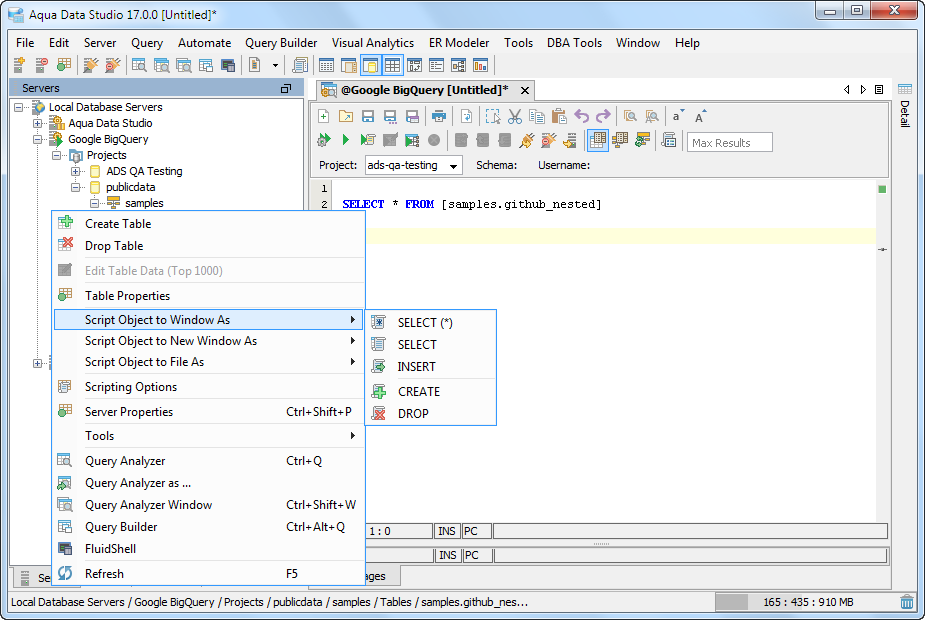
Task: Click Scripting Options in context menu
Action: [209, 386]
